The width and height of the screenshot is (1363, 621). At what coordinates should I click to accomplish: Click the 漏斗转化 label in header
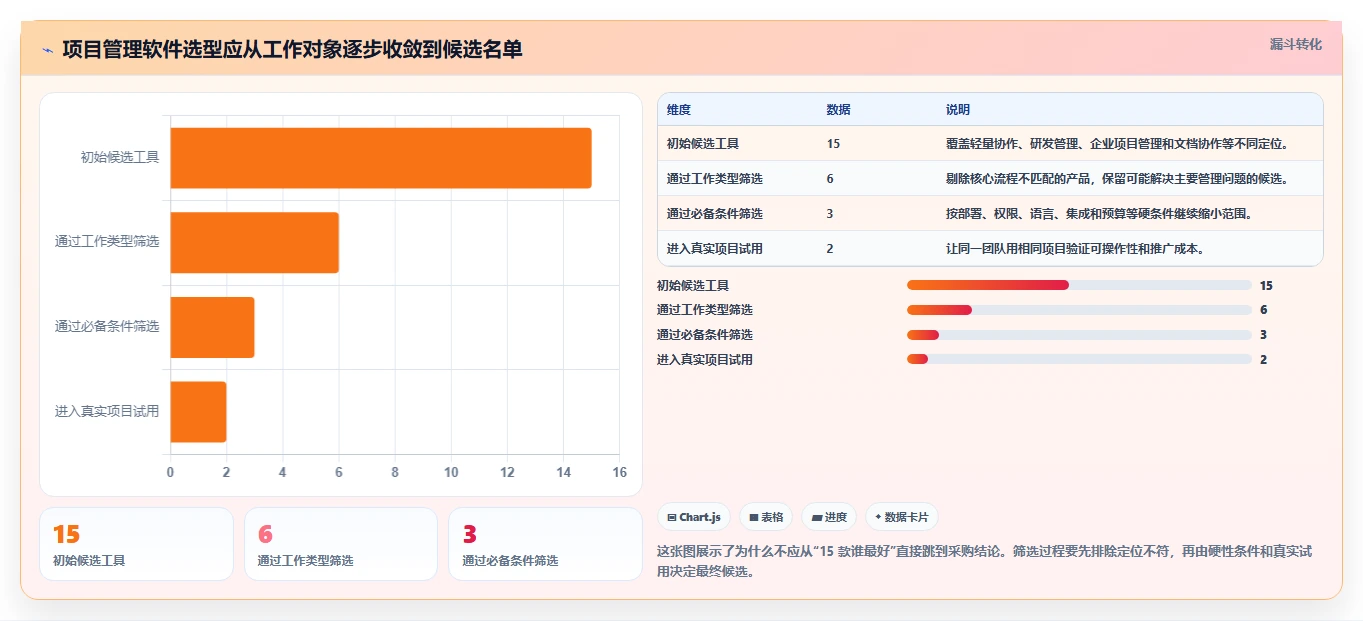pos(1295,45)
